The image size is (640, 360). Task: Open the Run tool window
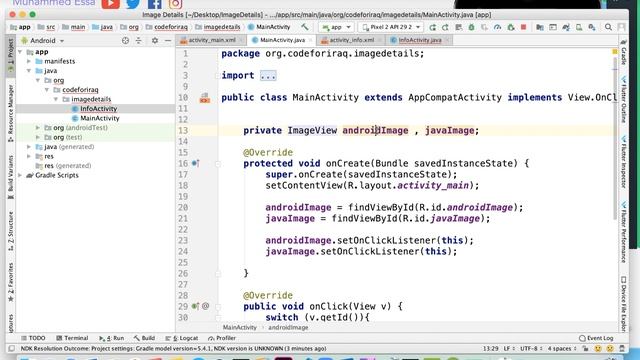[x=111, y=338]
